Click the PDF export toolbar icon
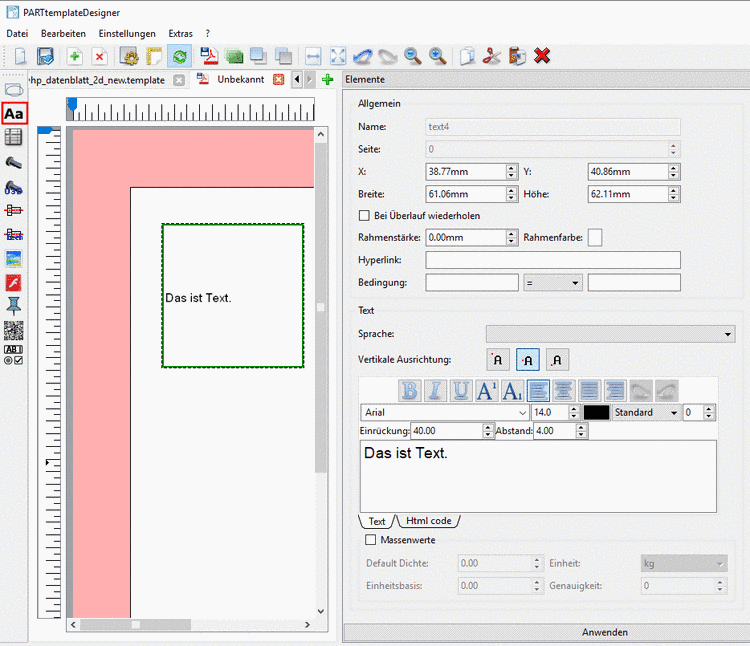This screenshot has width=750, height=646. 208,56
